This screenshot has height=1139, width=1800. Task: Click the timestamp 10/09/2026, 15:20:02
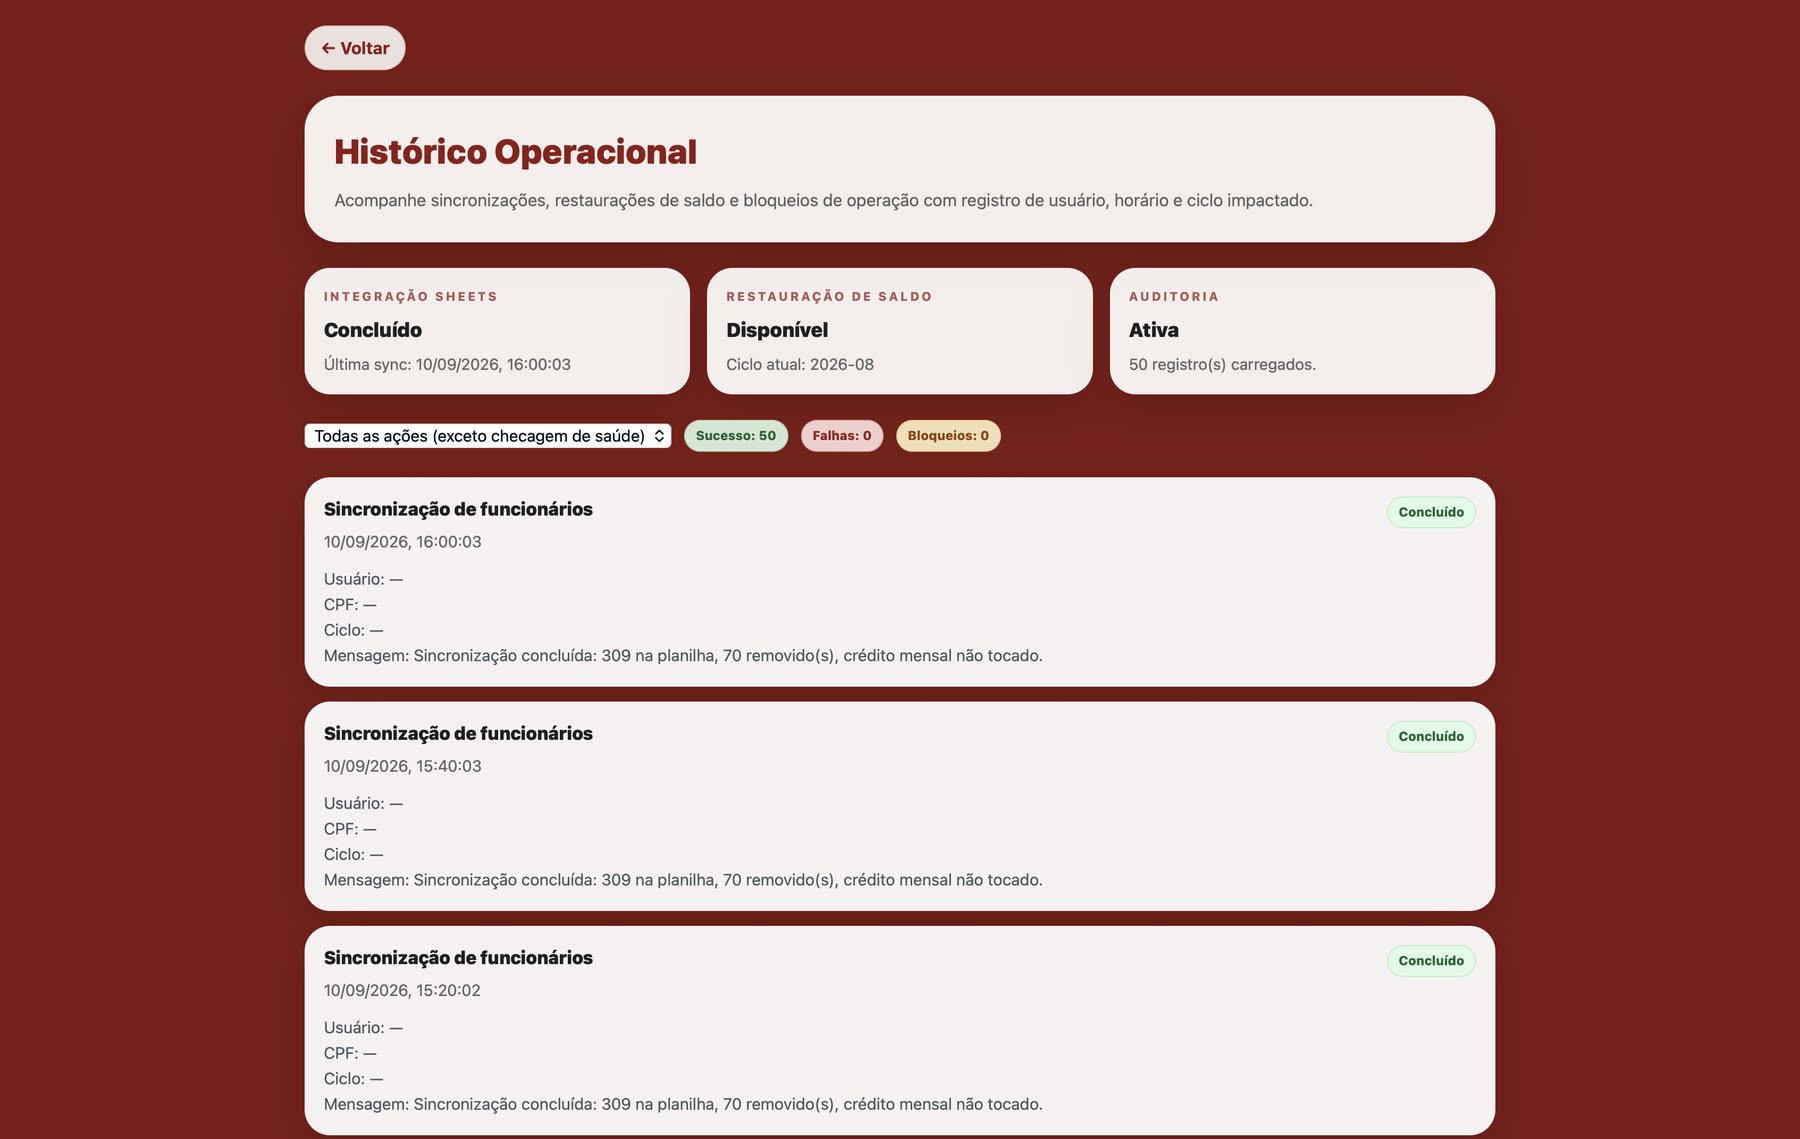tap(402, 991)
